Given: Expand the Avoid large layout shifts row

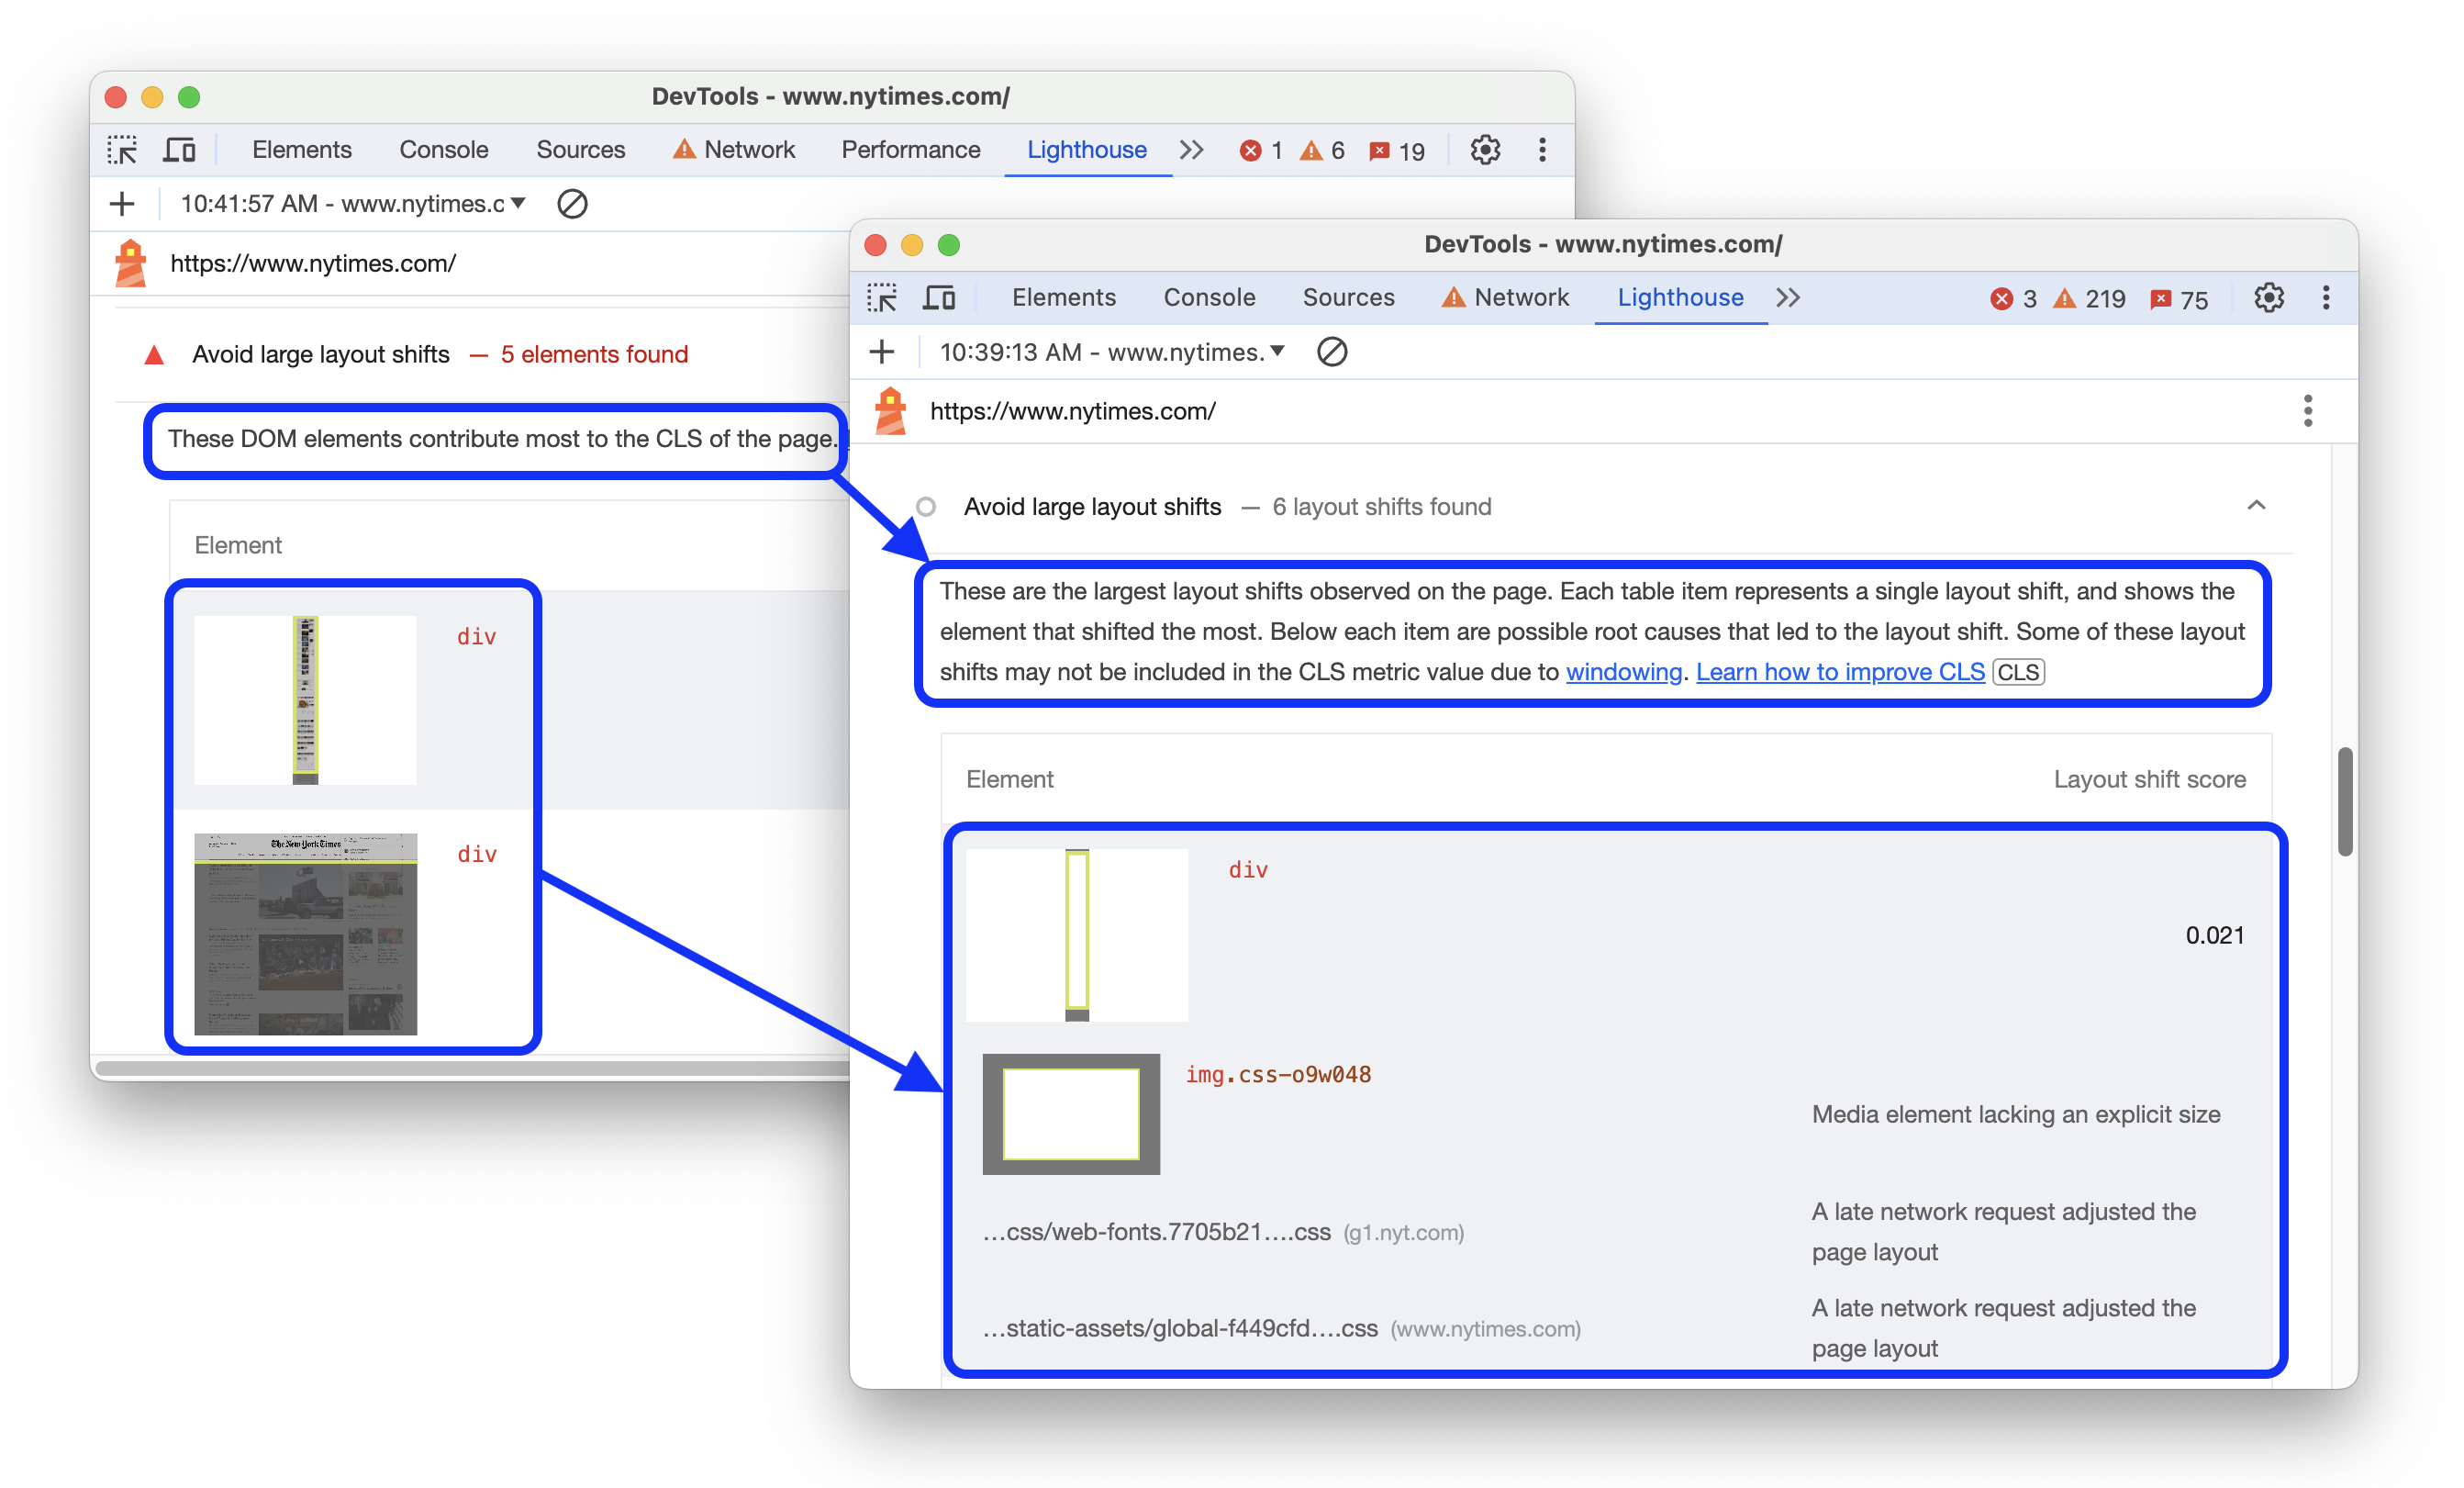Looking at the screenshot, I should [2261, 506].
